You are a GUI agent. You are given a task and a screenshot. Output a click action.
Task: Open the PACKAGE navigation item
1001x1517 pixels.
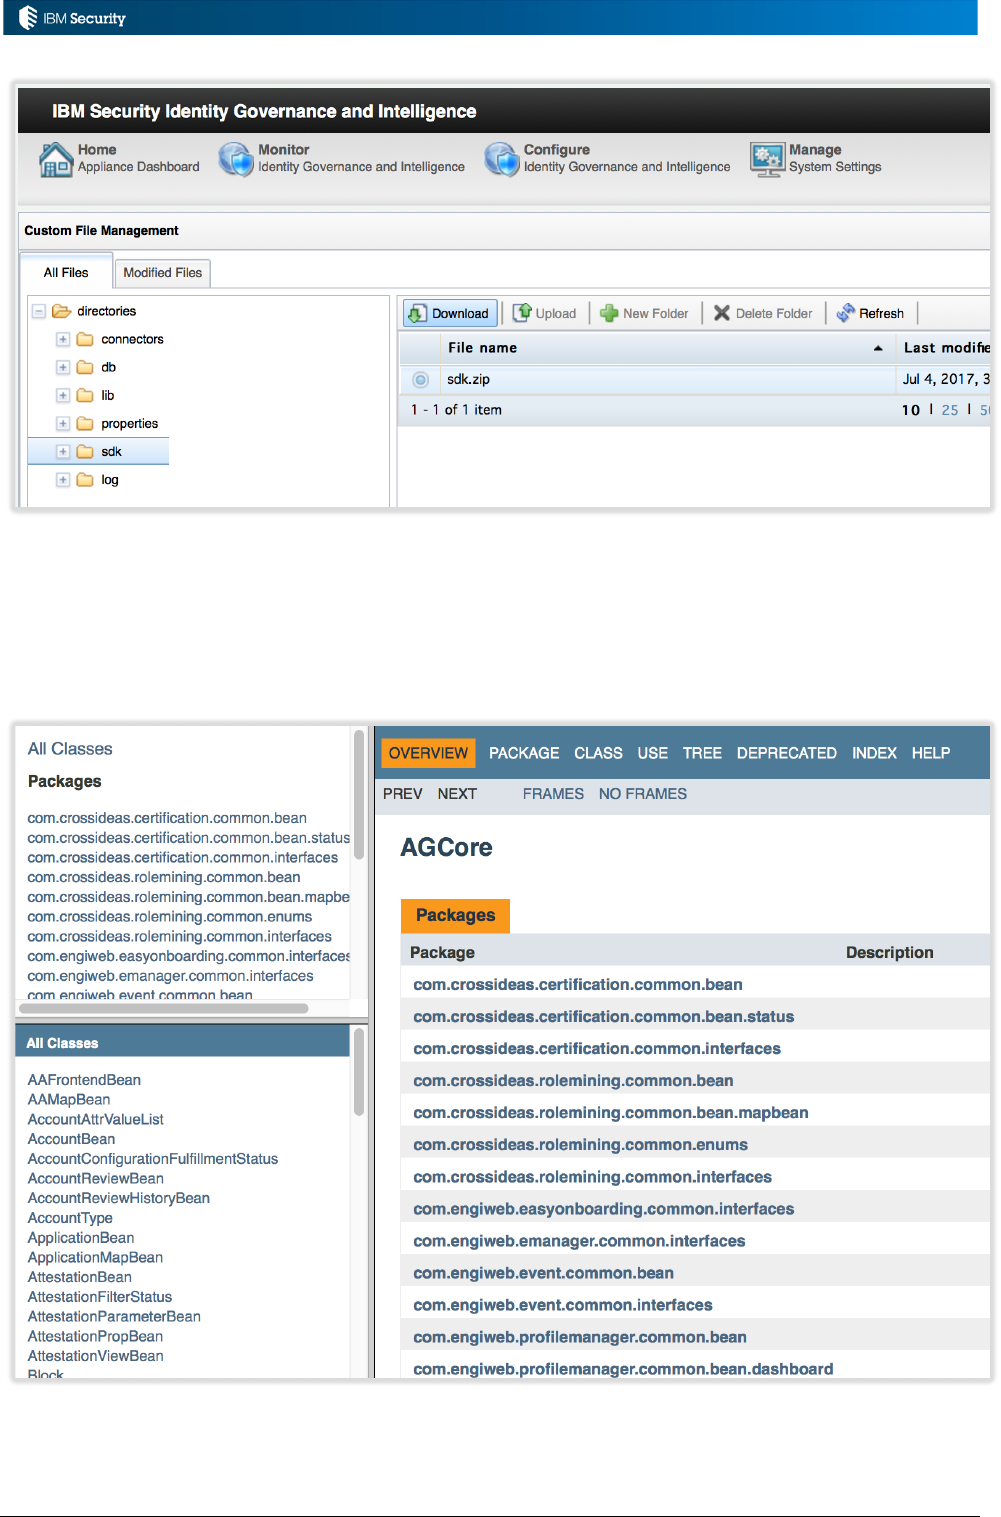[524, 753]
